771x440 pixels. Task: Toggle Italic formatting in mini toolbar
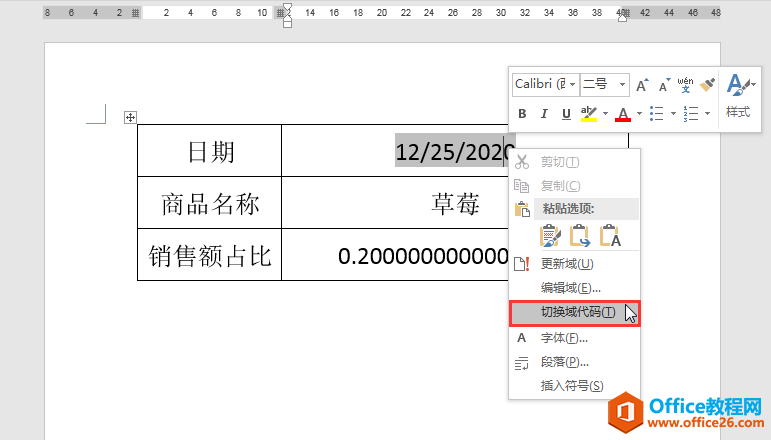pos(544,114)
